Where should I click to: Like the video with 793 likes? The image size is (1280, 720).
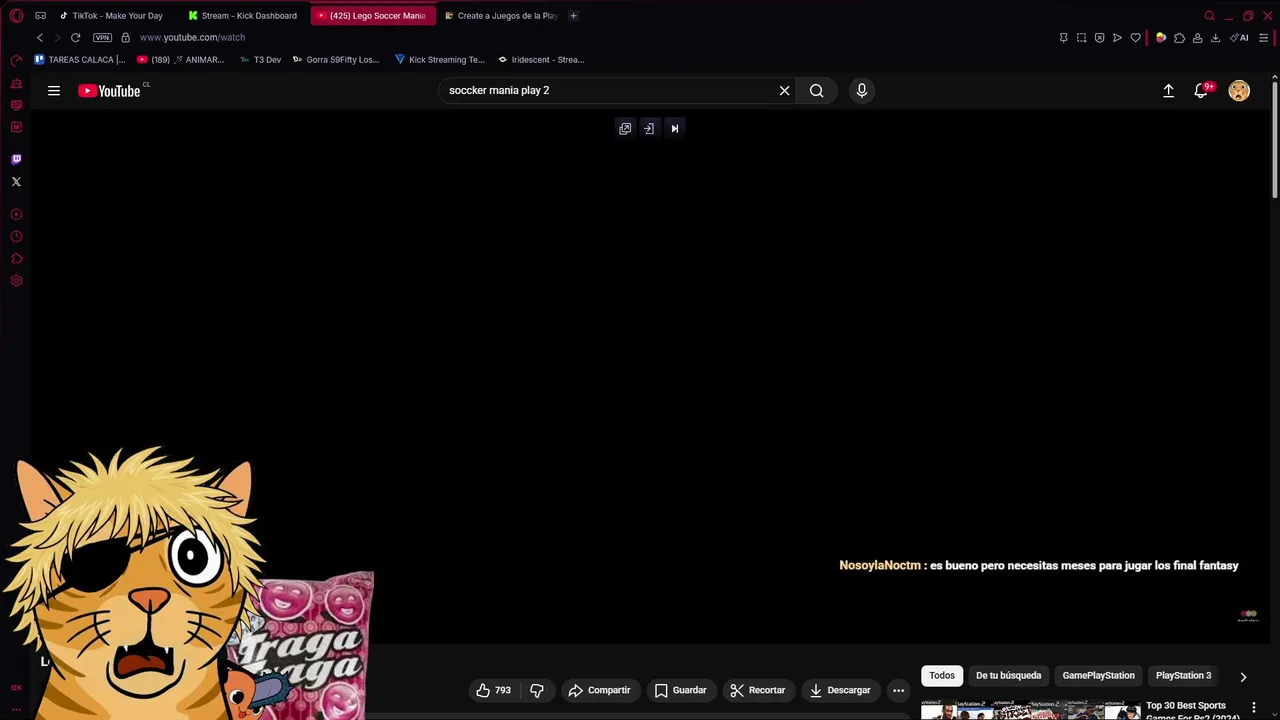coord(494,690)
